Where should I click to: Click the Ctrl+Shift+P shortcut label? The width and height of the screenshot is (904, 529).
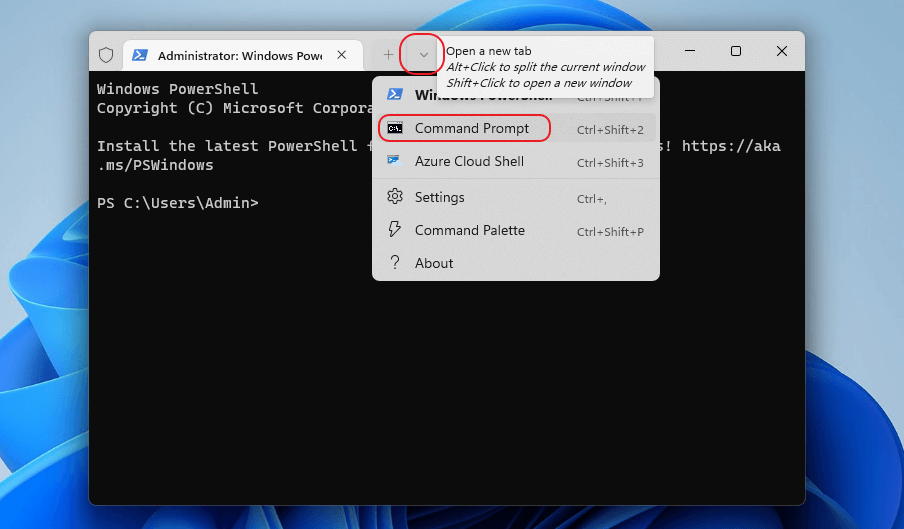coord(610,232)
